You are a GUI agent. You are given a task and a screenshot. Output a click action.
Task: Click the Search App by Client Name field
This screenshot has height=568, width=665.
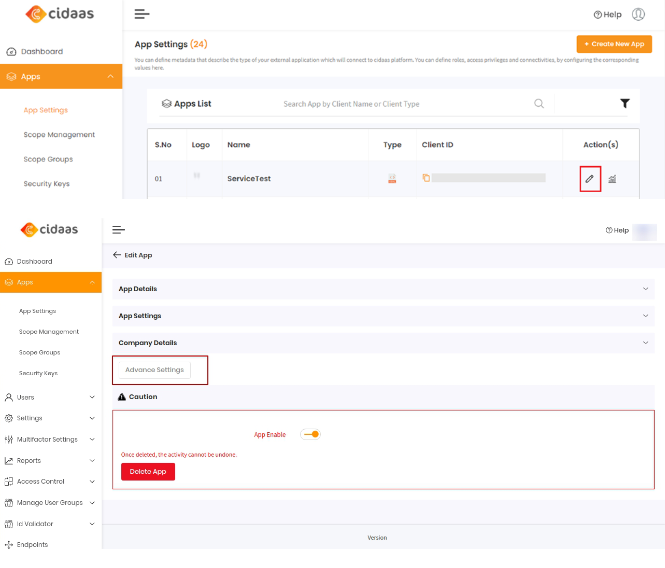[x=400, y=104]
